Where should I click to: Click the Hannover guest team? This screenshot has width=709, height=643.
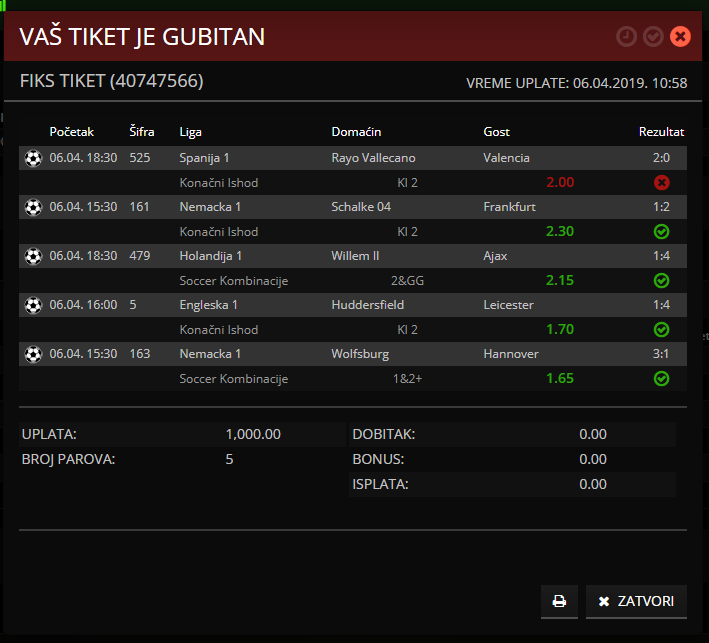click(x=511, y=354)
